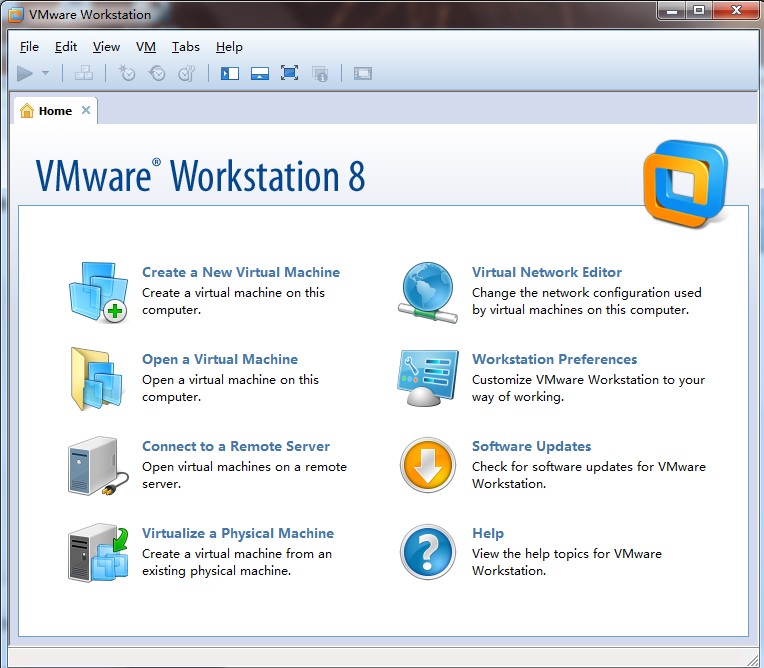
Task: Click the Workstation Preferences link
Action: tap(554, 359)
